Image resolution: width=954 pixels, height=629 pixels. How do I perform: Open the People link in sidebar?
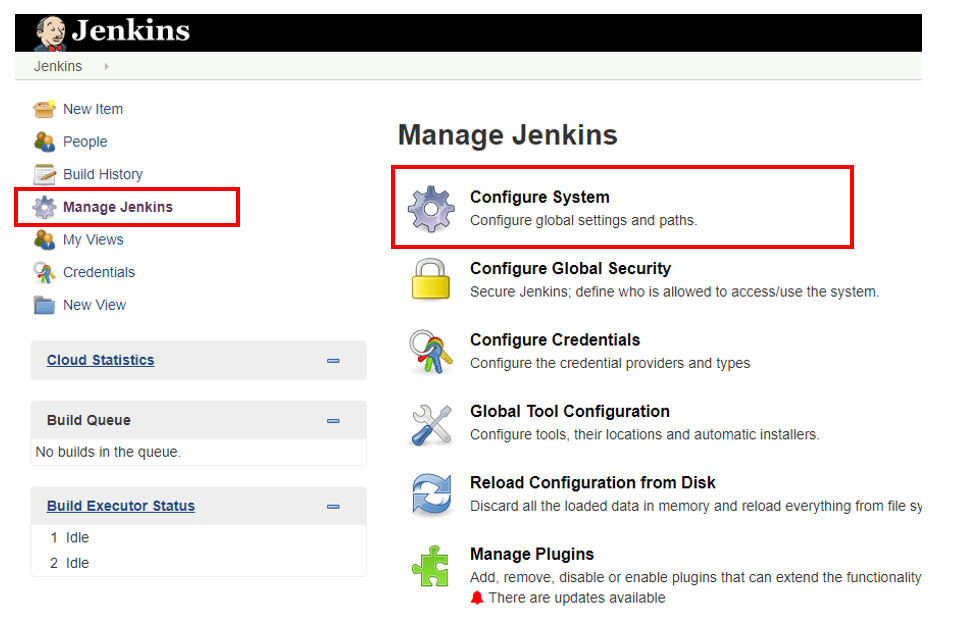(x=85, y=142)
